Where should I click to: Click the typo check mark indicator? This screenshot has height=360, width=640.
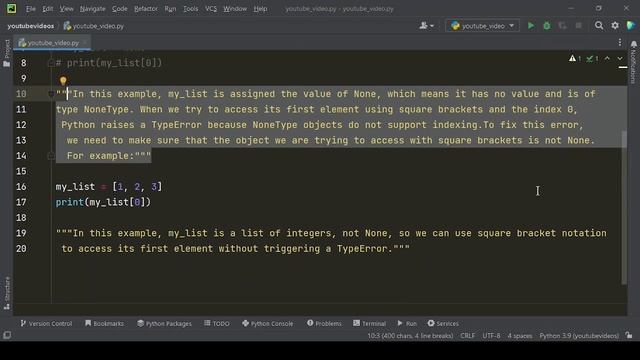coord(592,59)
